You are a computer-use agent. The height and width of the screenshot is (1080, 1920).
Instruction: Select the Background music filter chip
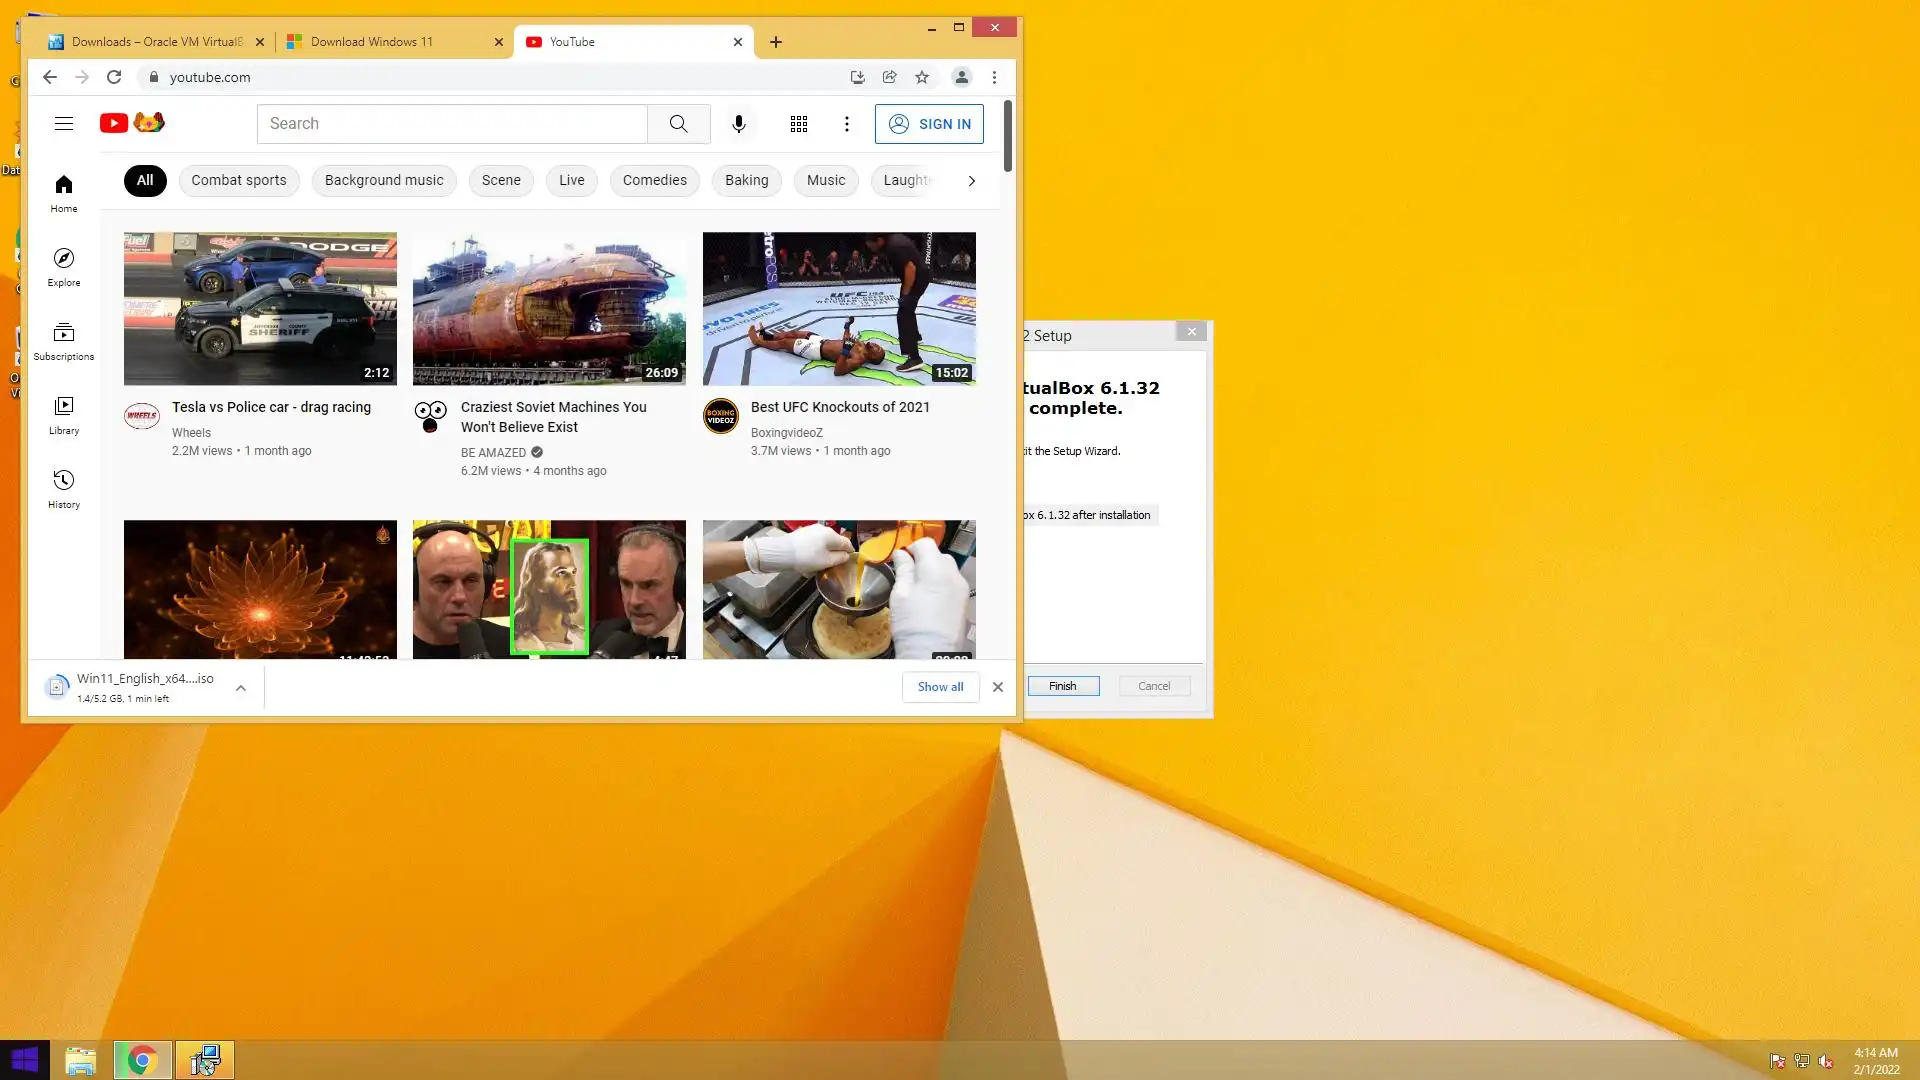coord(384,180)
